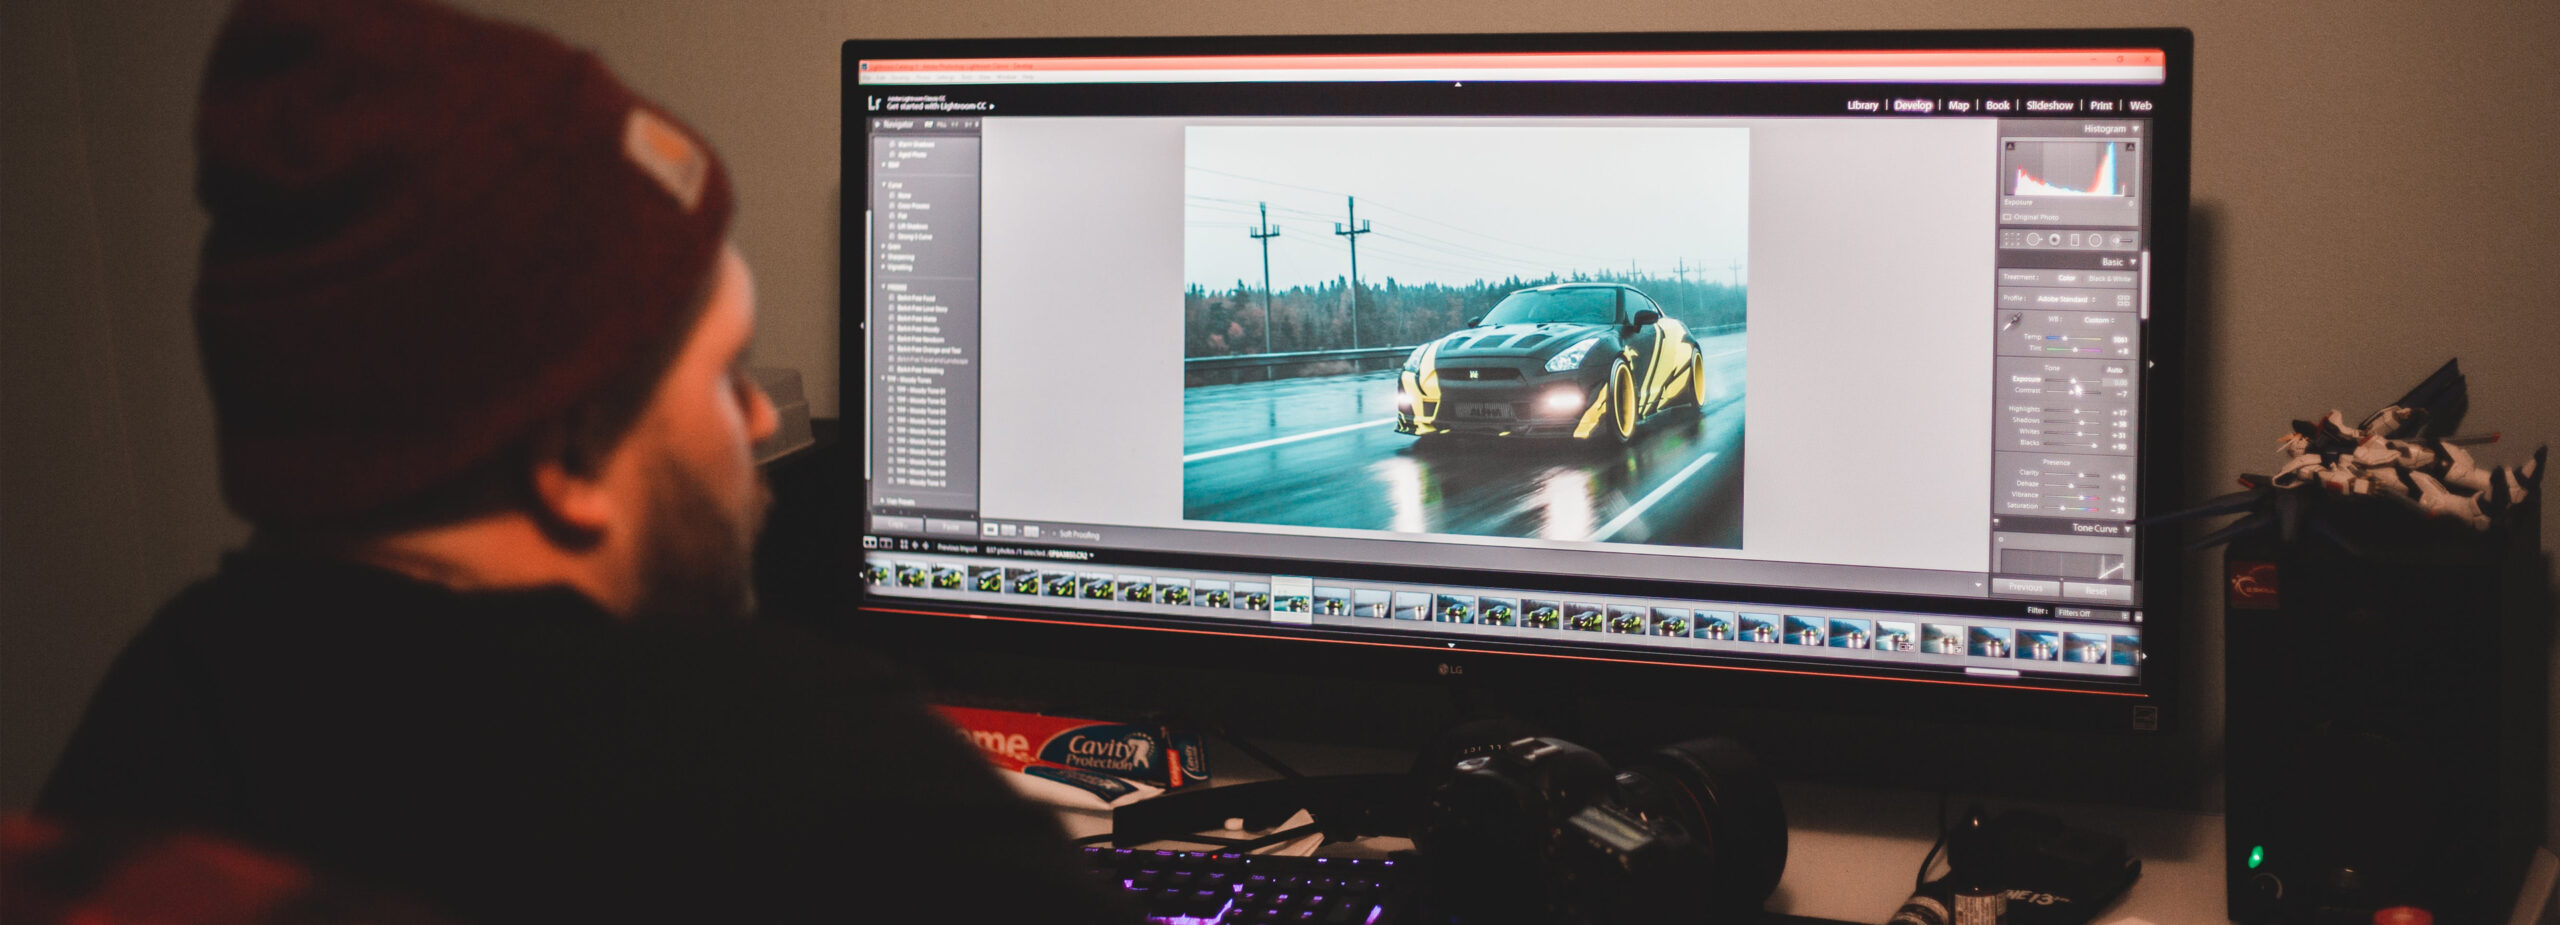Toggle the filter lock switch icon
Screen dimensions: 2560x925
pyautogui.click(x=2139, y=616)
